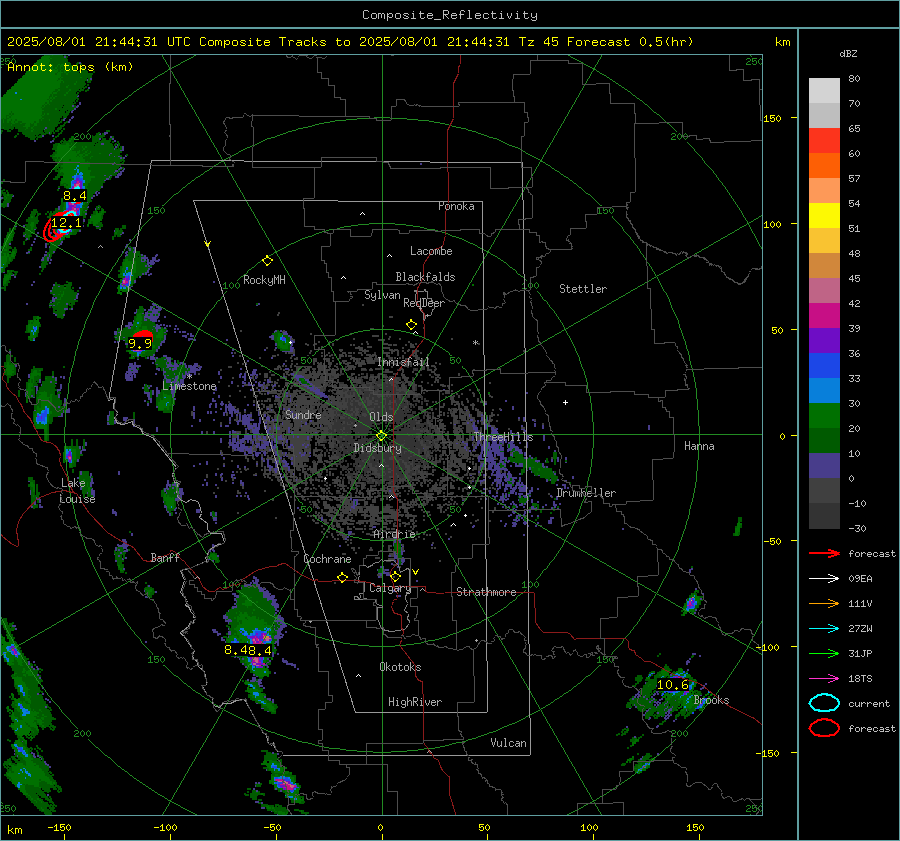Click the Brooks label
The height and width of the screenshot is (841, 900).
click(x=711, y=700)
